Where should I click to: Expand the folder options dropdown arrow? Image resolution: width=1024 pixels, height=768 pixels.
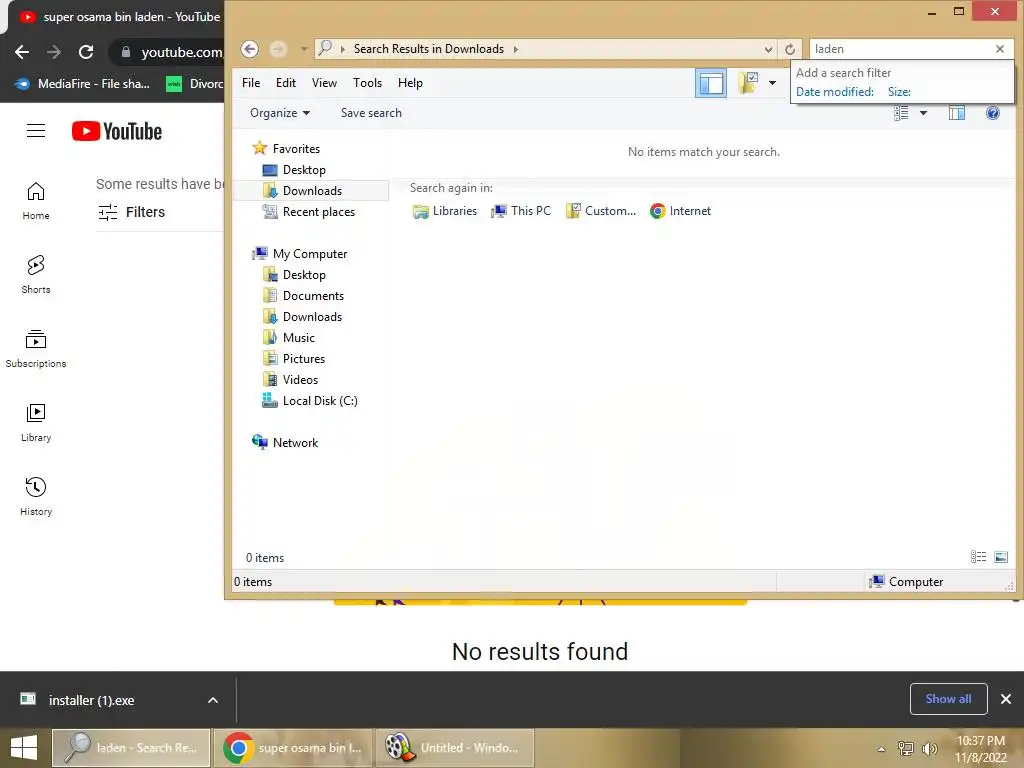pos(772,83)
